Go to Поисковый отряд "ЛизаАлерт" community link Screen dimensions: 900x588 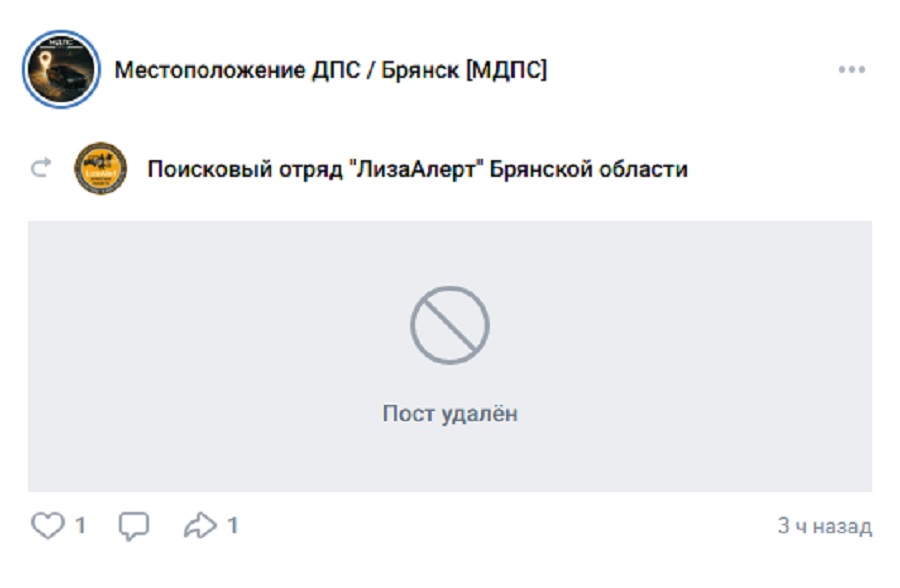(x=417, y=169)
